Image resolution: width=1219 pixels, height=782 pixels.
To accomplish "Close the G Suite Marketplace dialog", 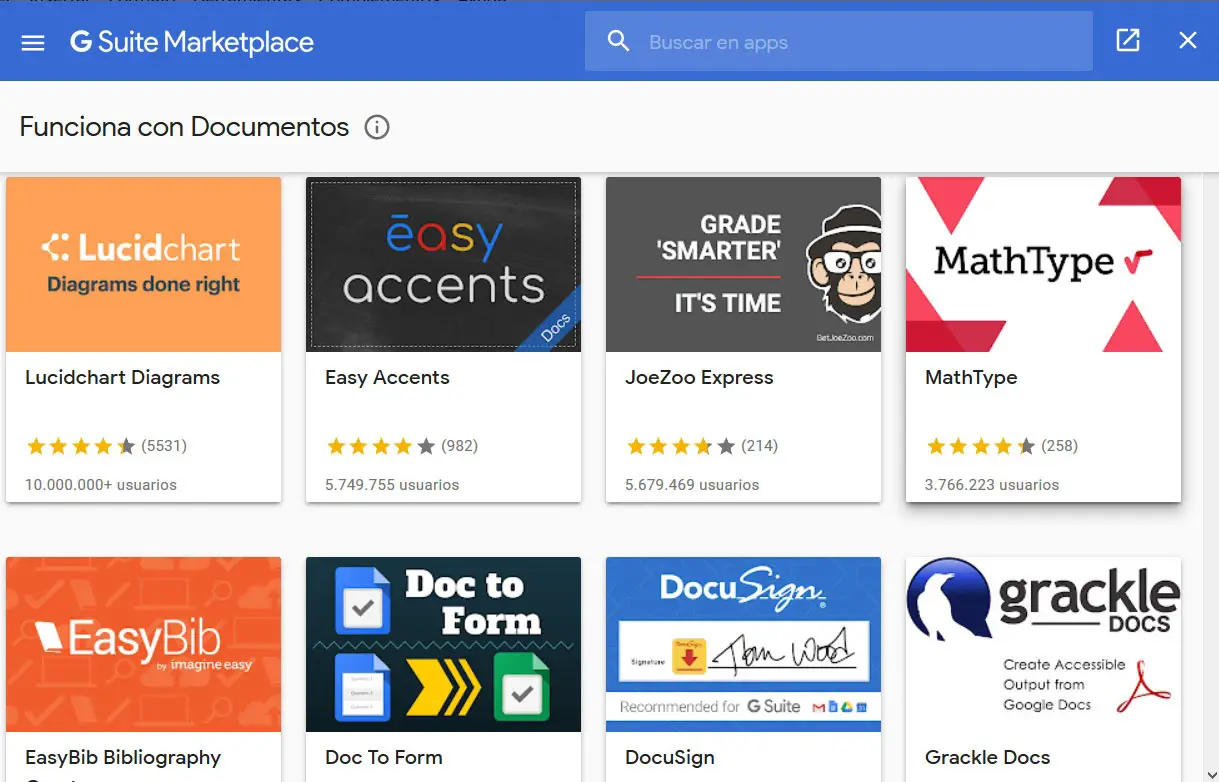I will 1187,40.
